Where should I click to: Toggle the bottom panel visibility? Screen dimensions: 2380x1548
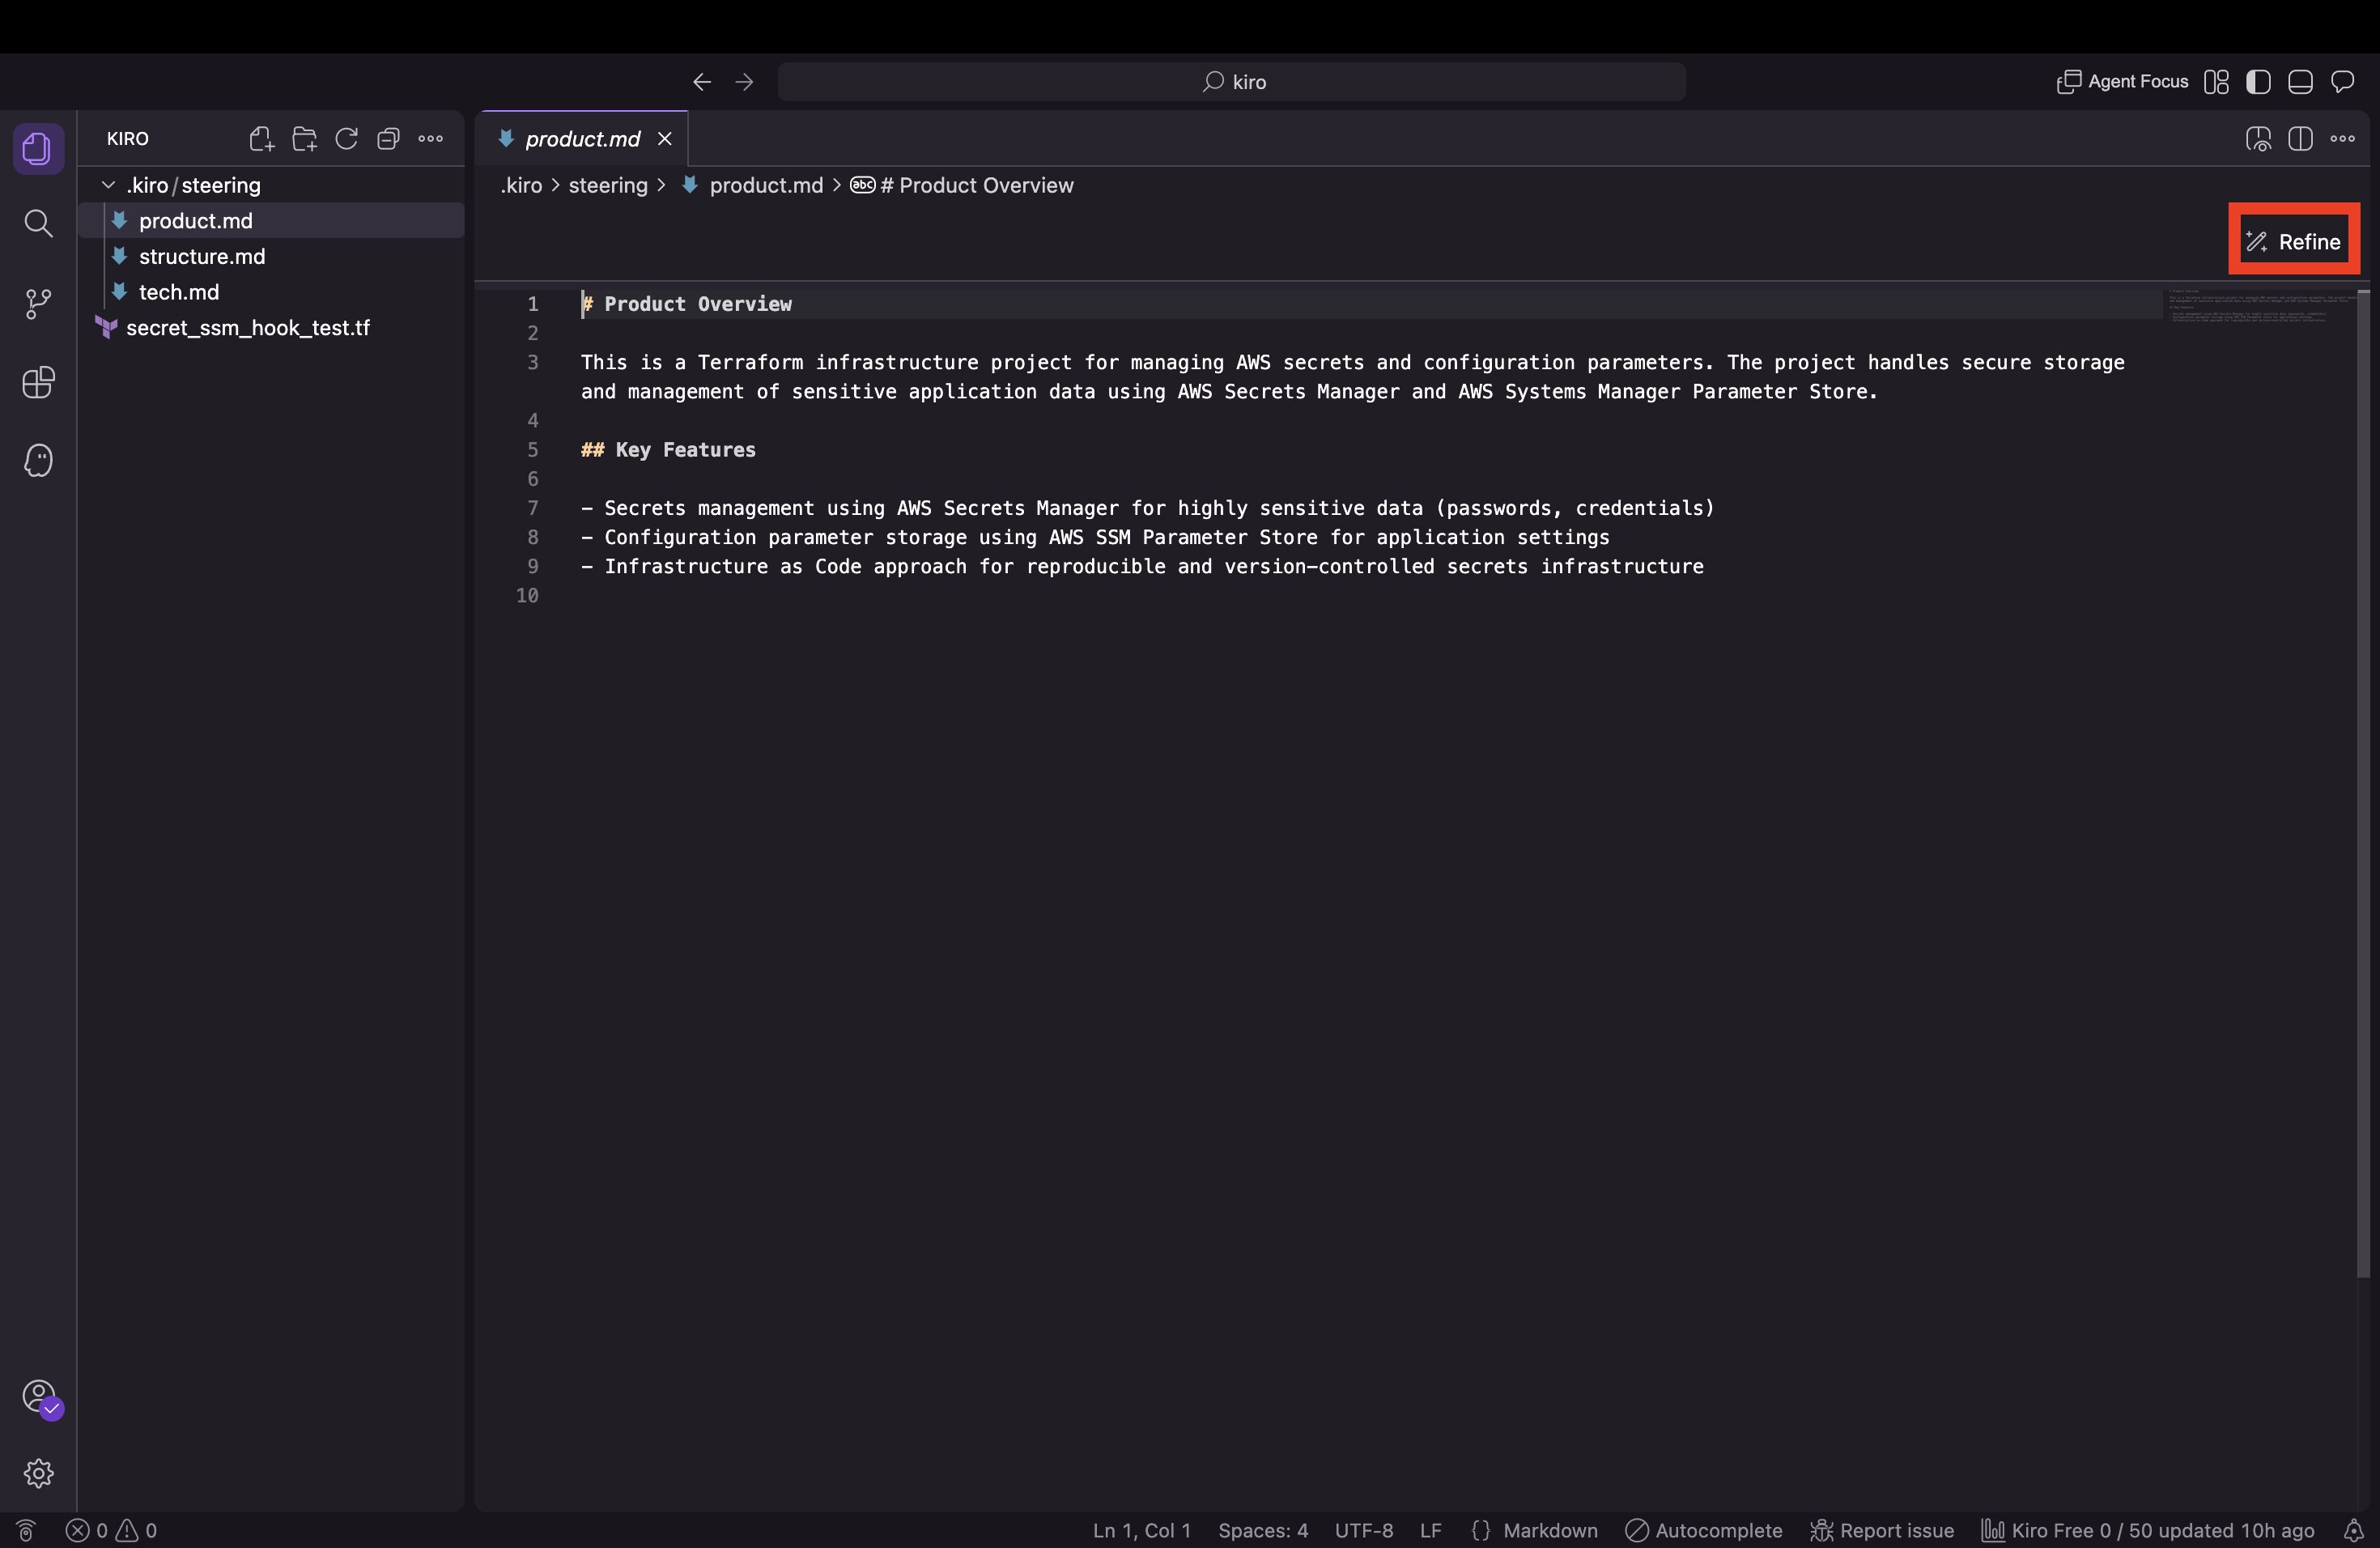click(x=2300, y=82)
